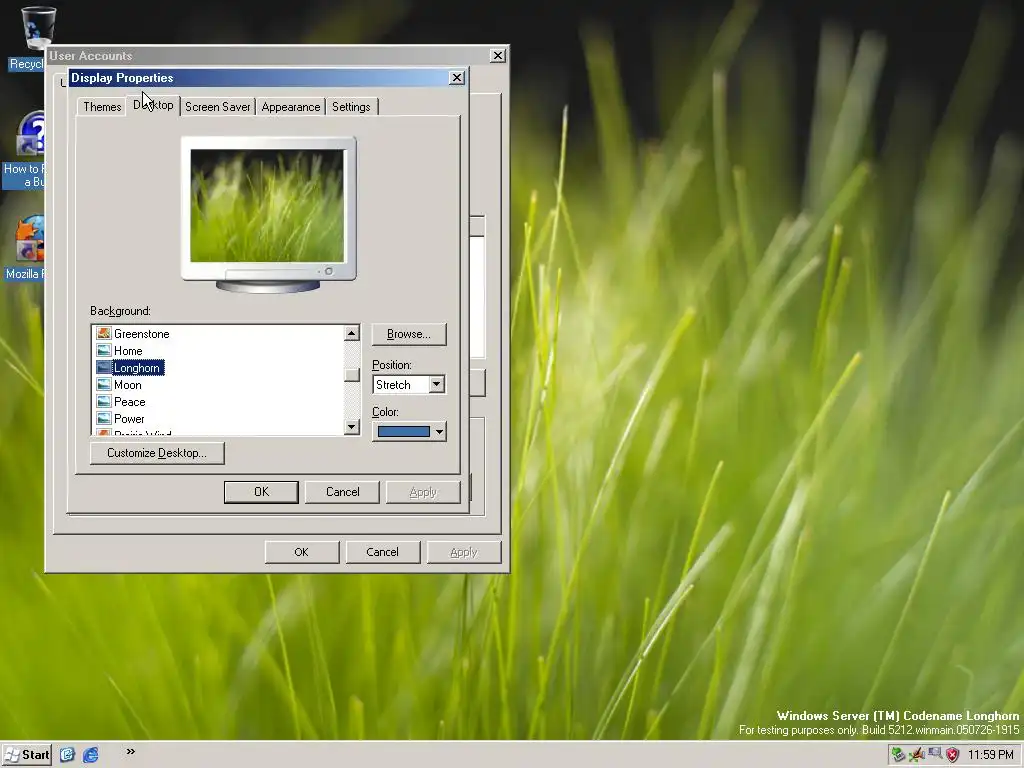
Task: Click the background list scroll up arrow
Action: pyautogui.click(x=351, y=334)
